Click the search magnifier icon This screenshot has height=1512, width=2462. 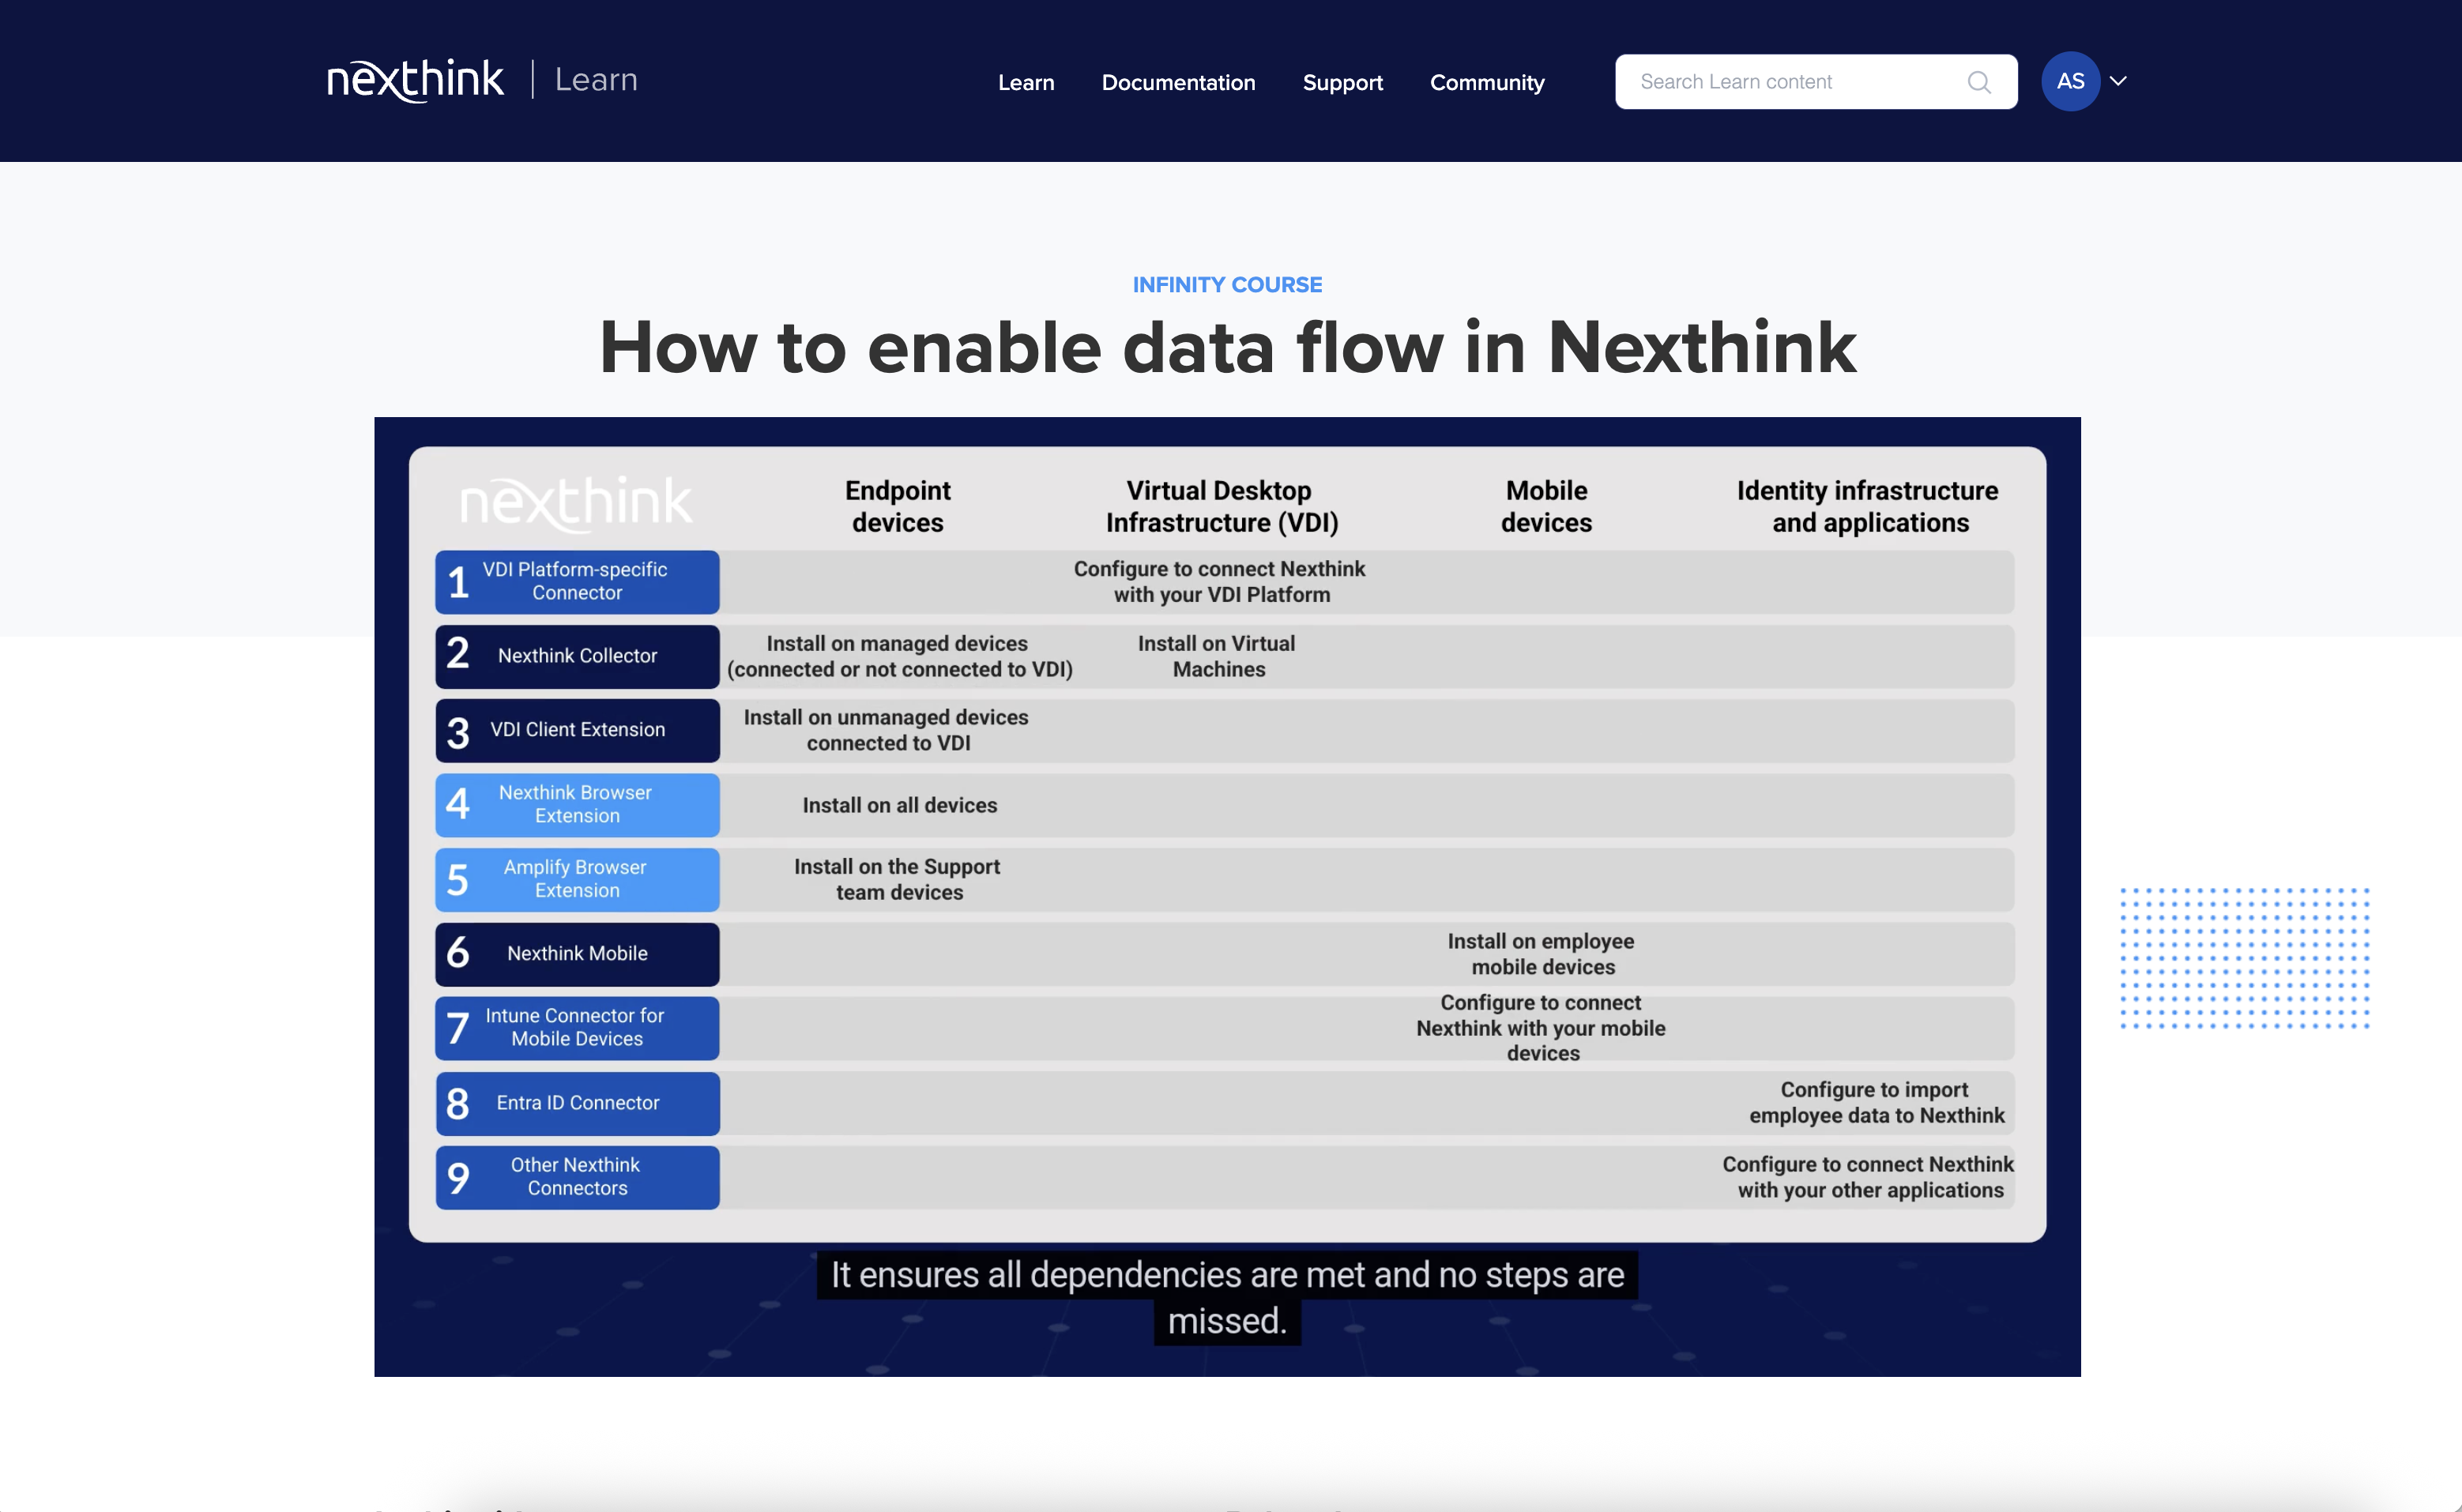[x=1978, y=82]
